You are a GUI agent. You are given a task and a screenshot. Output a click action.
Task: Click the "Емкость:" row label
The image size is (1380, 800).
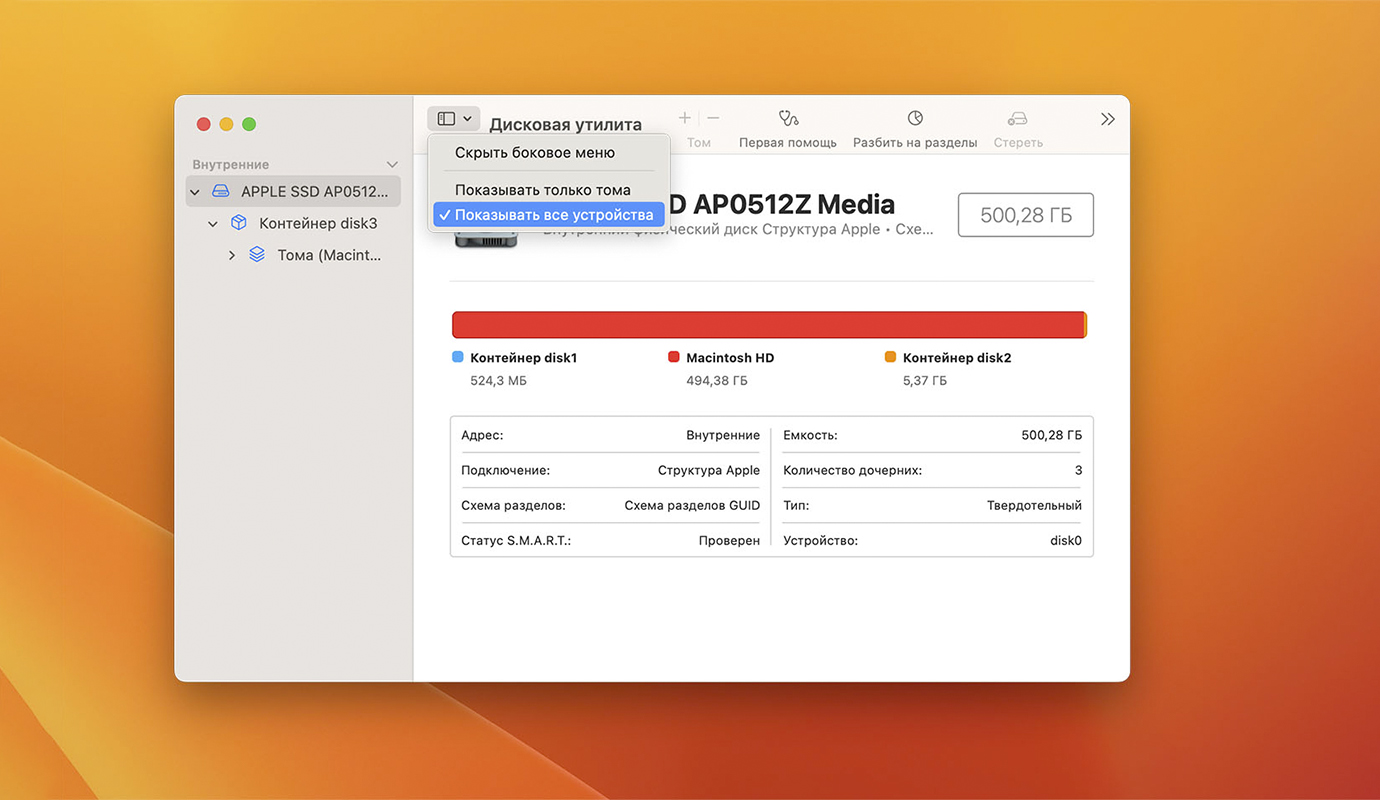[810, 436]
